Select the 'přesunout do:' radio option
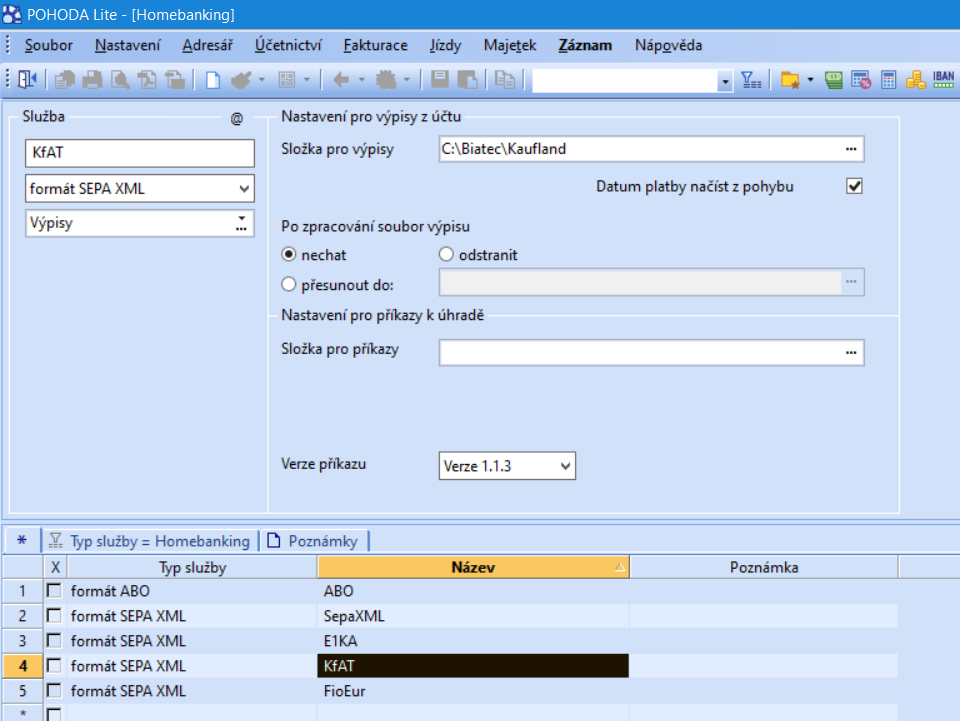The height and width of the screenshot is (721, 960). point(291,283)
